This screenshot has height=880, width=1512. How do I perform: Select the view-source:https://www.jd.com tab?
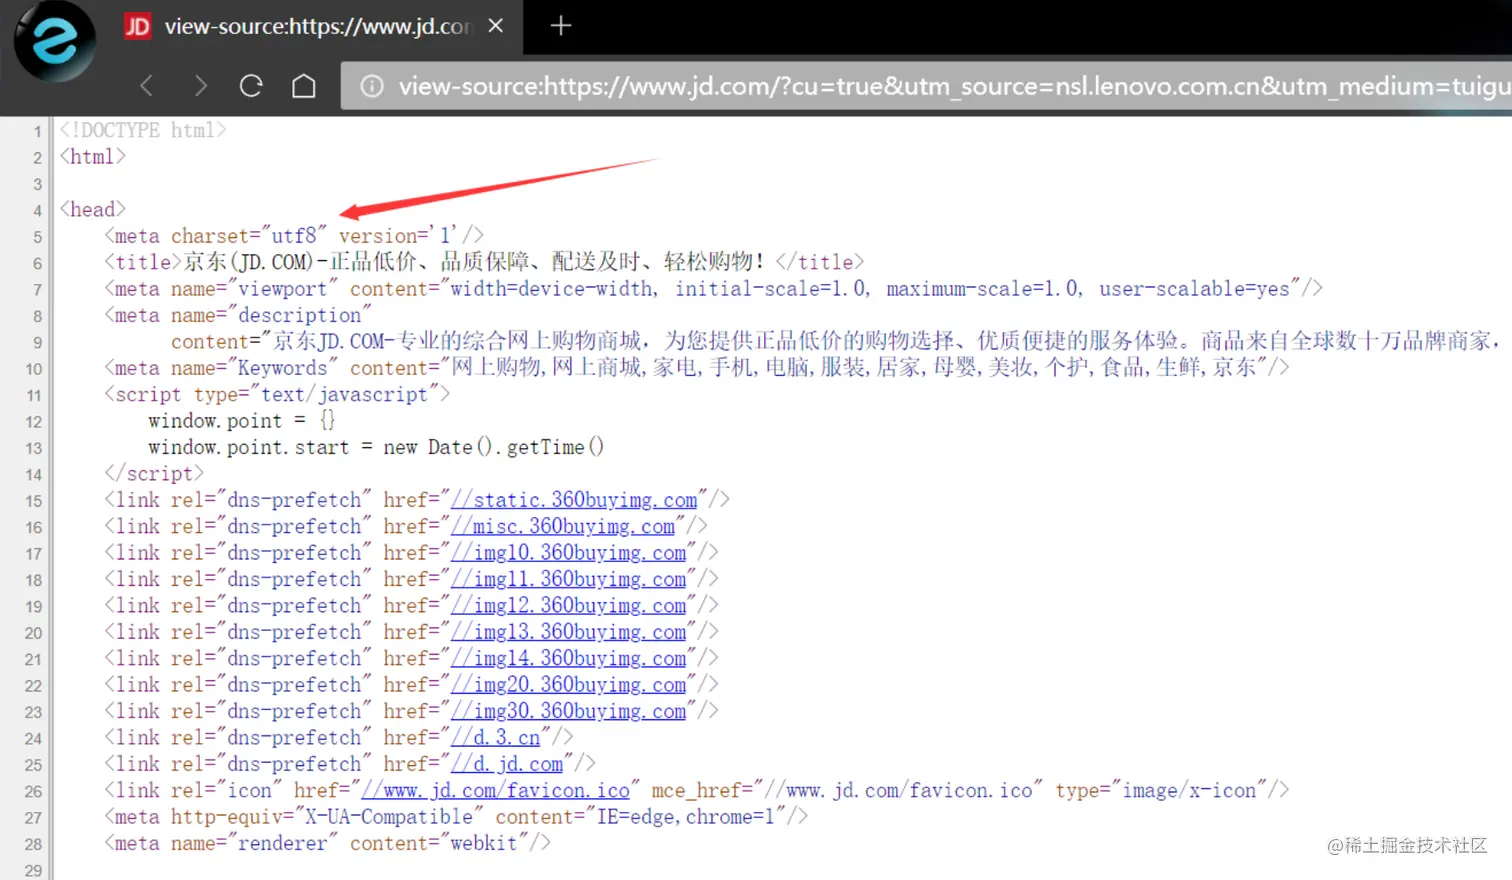[316, 27]
